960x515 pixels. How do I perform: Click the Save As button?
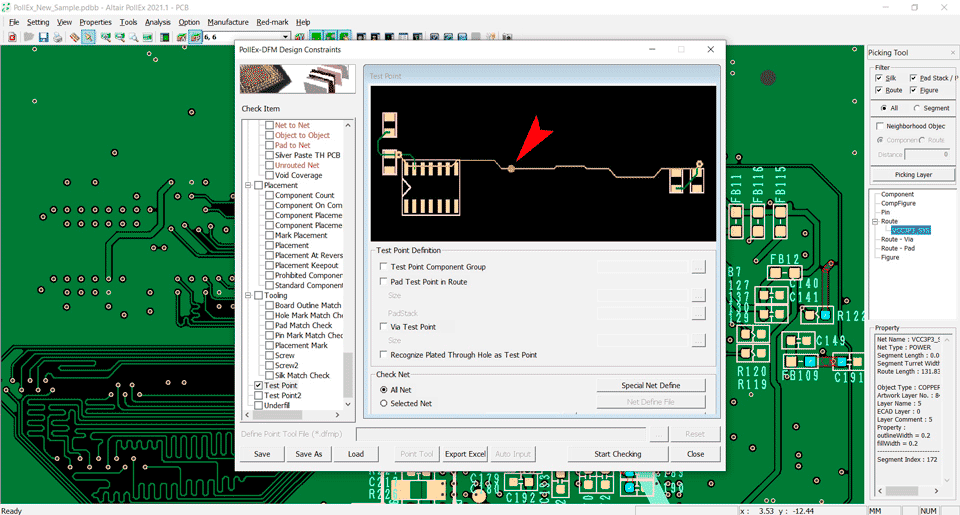[309, 454]
